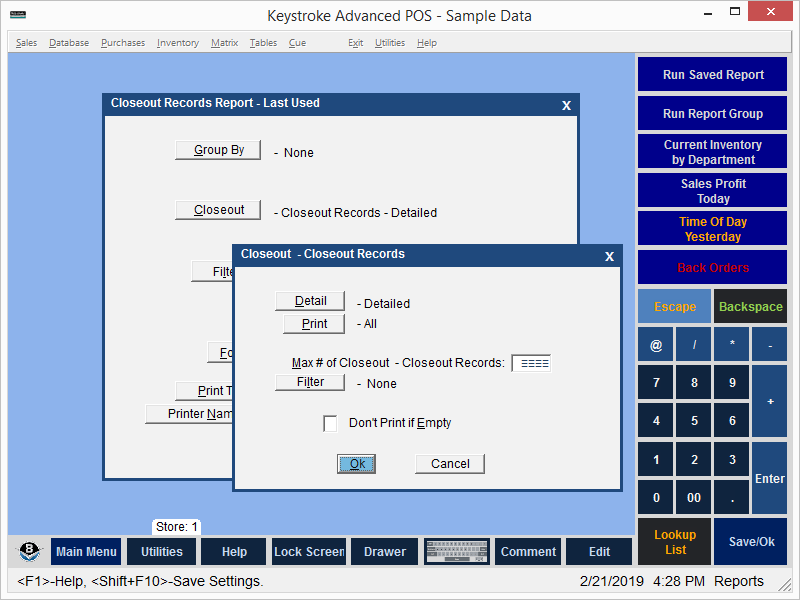The height and width of the screenshot is (600, 800).
Task: Click the Max # of Closeout input field
Action: point(531,363)
